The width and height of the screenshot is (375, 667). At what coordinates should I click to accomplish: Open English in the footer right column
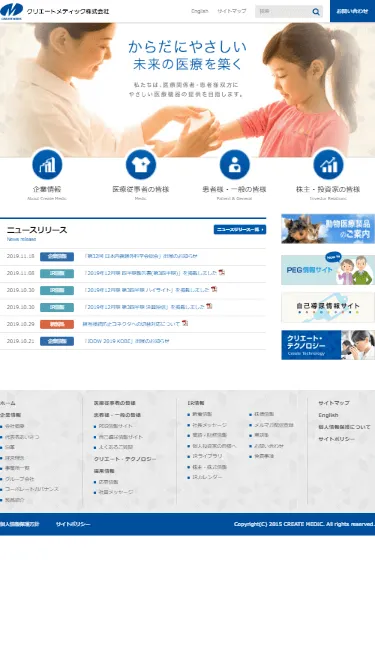click(329, 415)
